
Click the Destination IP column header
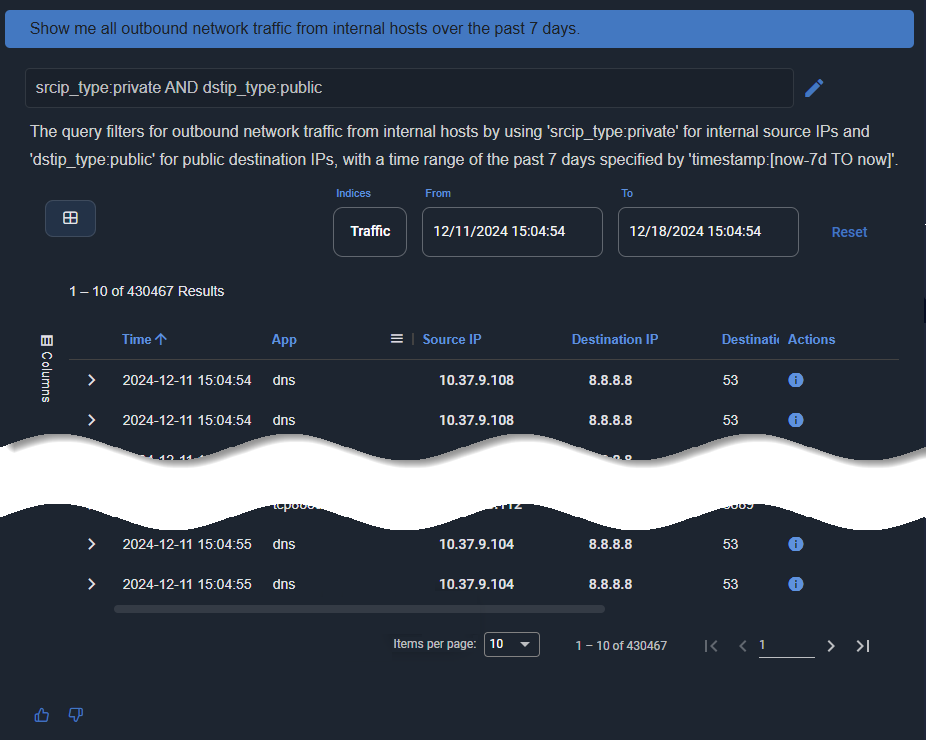615,339
